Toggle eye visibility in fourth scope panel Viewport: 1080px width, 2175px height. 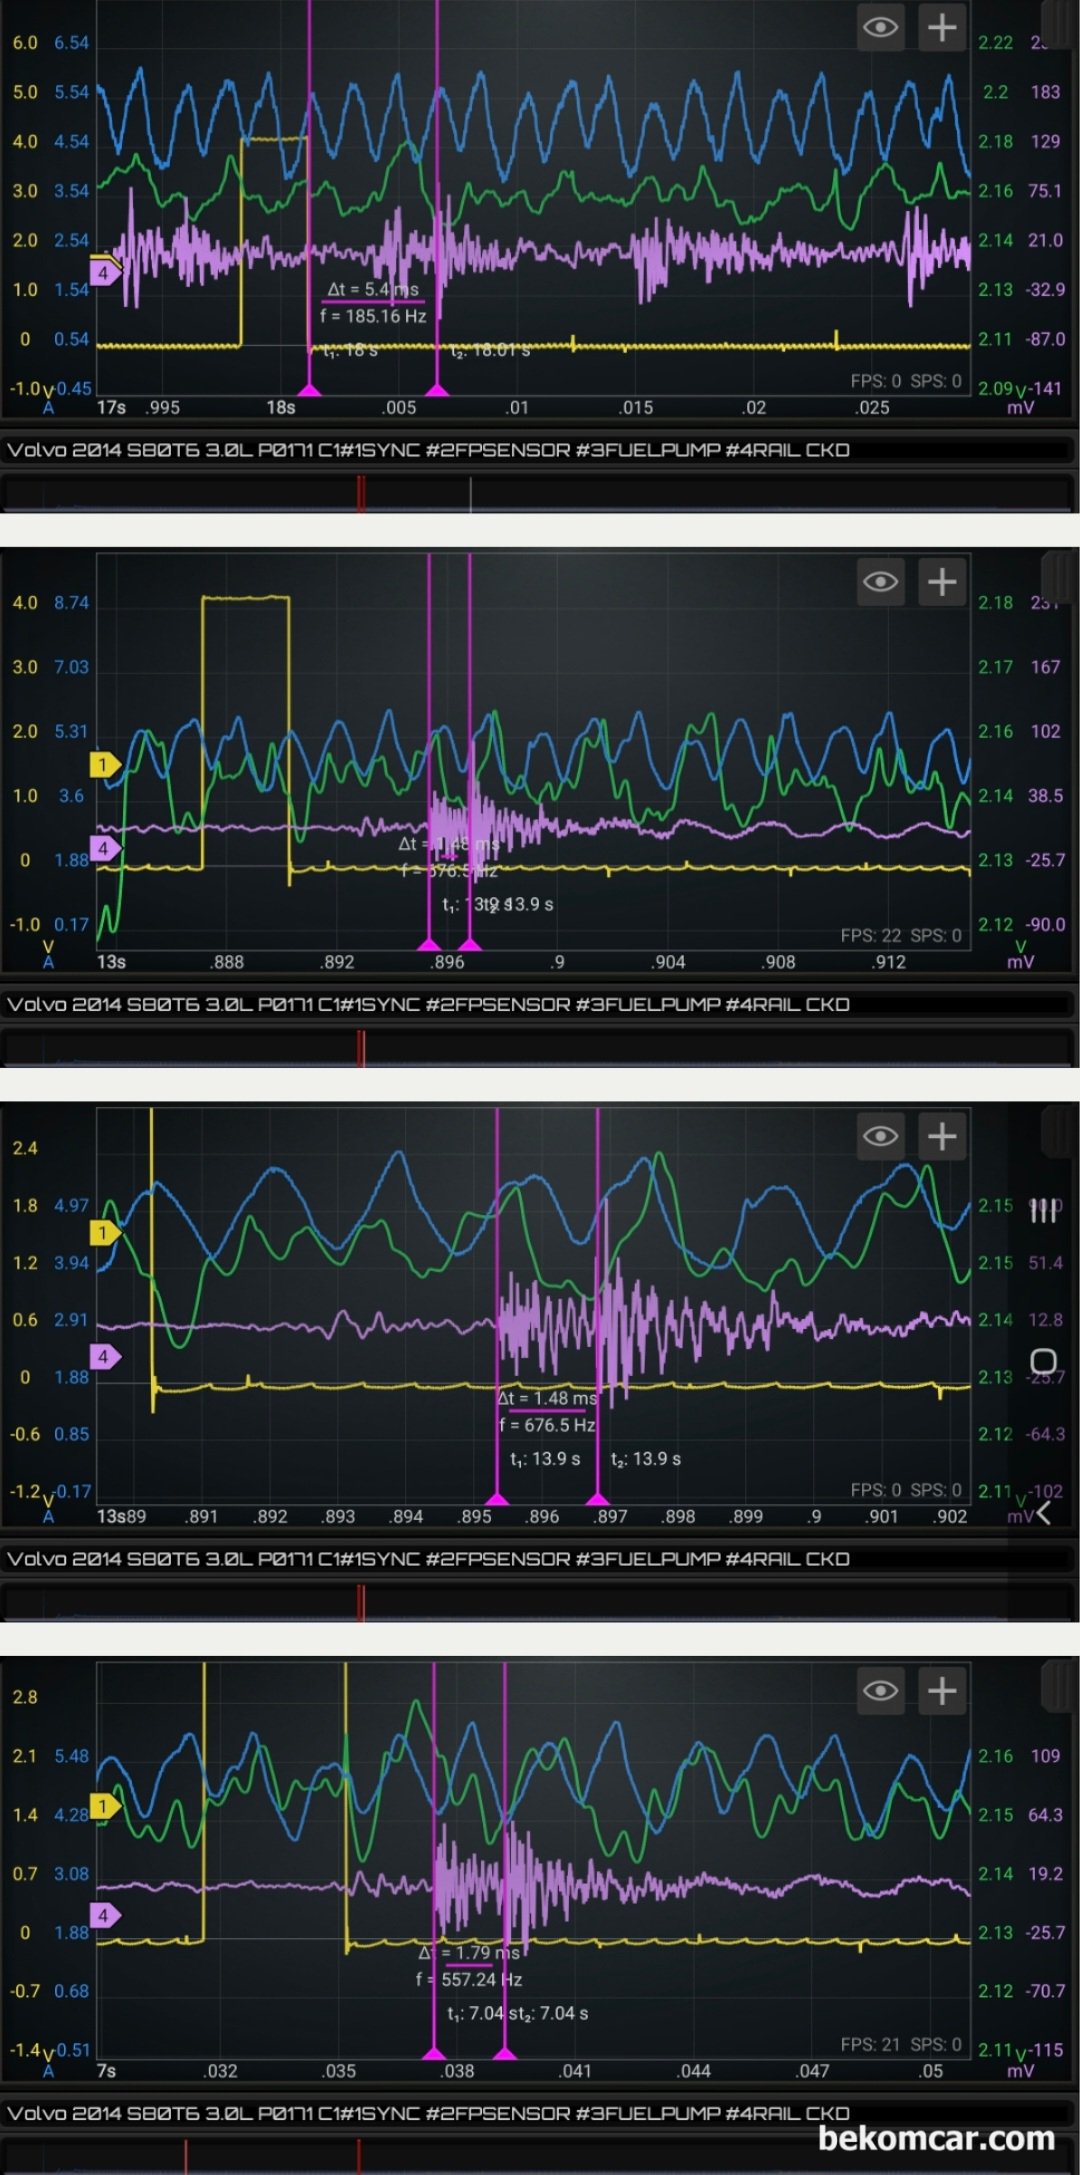click(880, 1691)
